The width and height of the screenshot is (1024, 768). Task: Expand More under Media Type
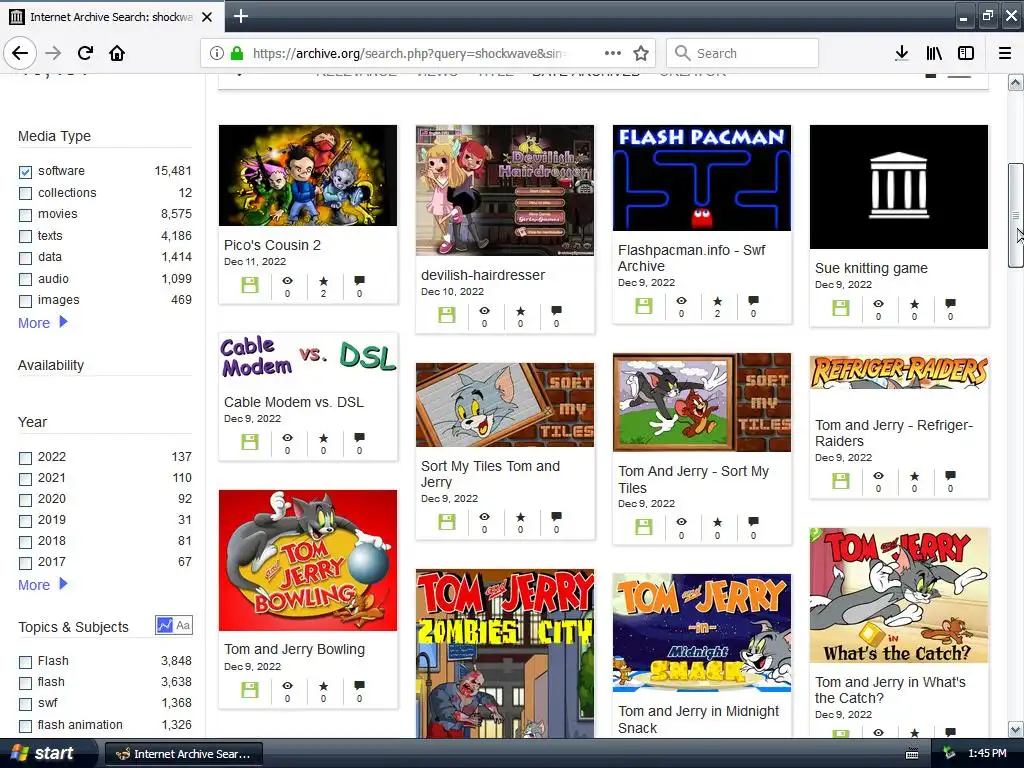click(x=42, y=323)
